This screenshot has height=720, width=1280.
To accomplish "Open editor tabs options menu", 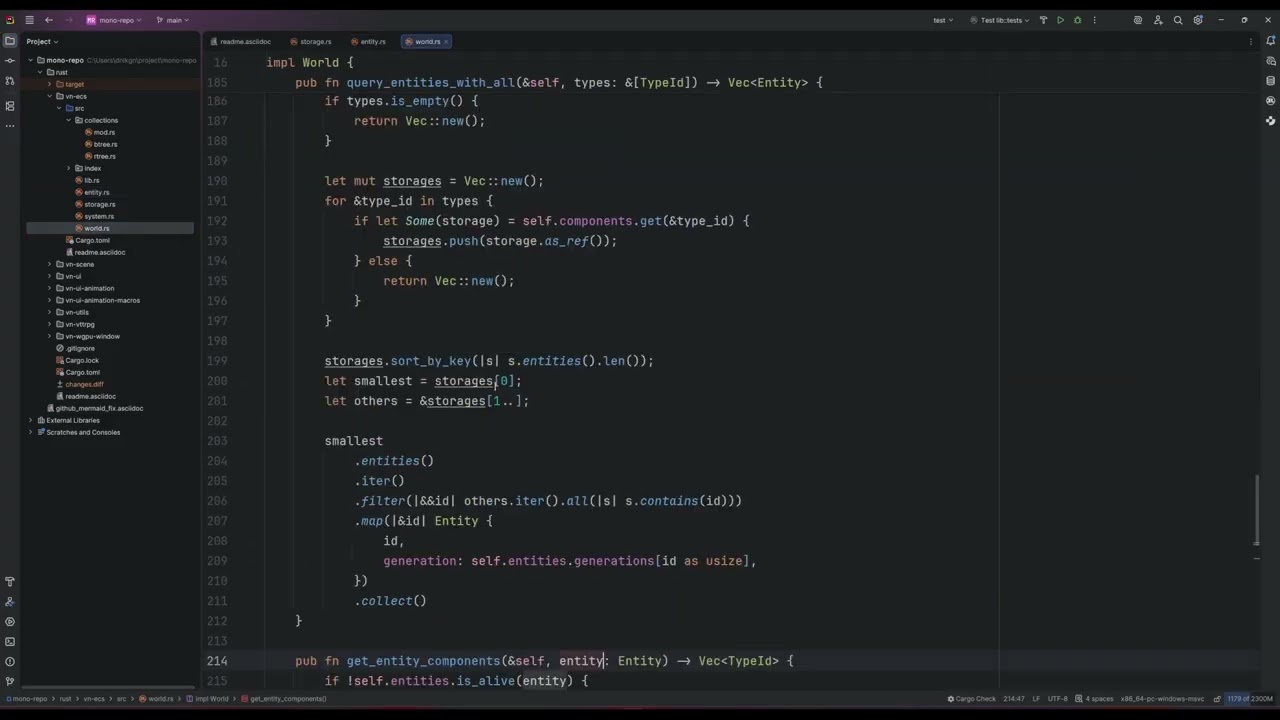I will 1252,42.
